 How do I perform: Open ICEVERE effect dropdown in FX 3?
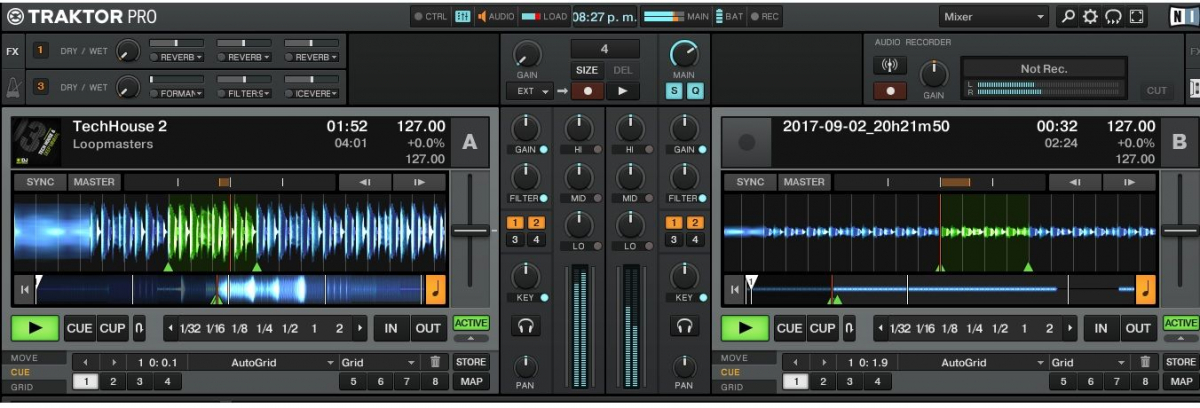pyautogui.click(x=312, y=93)
